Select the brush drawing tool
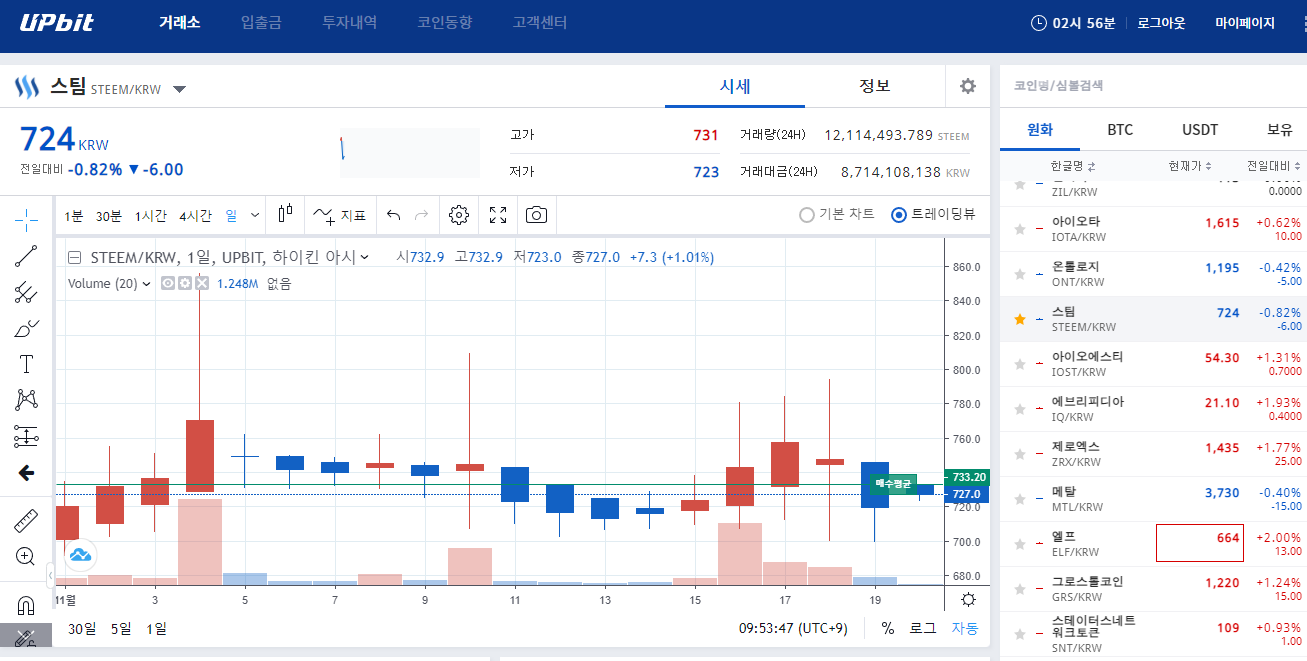The width and height of the screenshot is (1307, 661). (27, 328)
